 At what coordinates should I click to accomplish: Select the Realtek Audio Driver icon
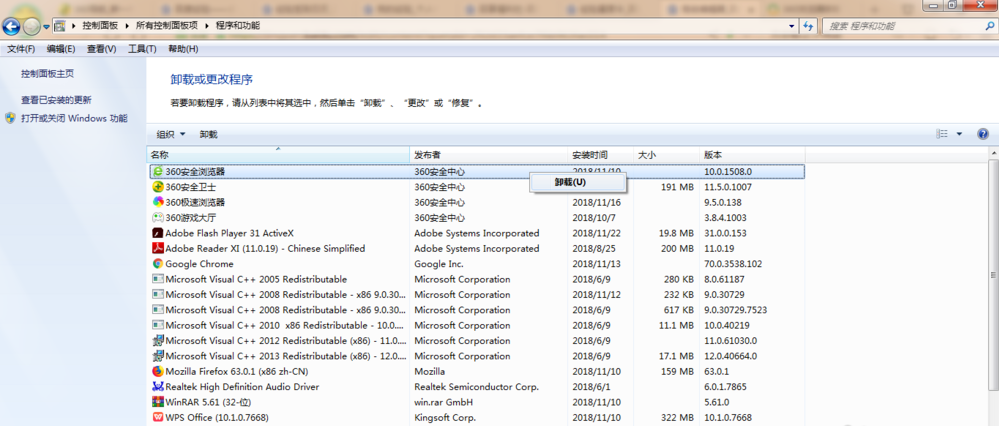[157, 387]
